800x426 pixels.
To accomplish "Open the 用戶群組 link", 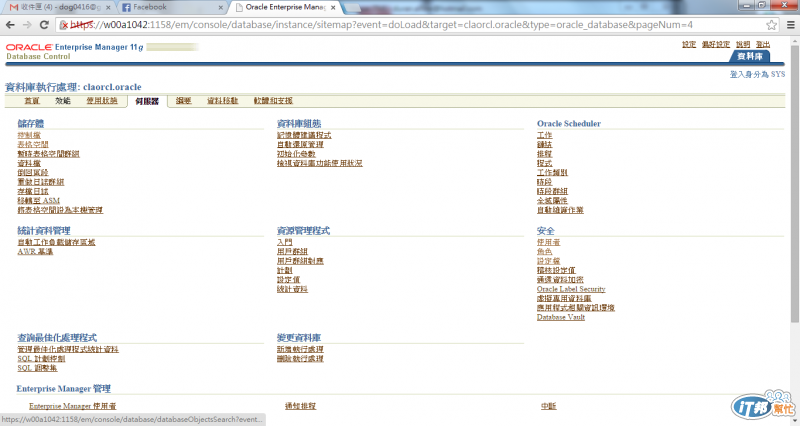I will (x=292, y=252).
